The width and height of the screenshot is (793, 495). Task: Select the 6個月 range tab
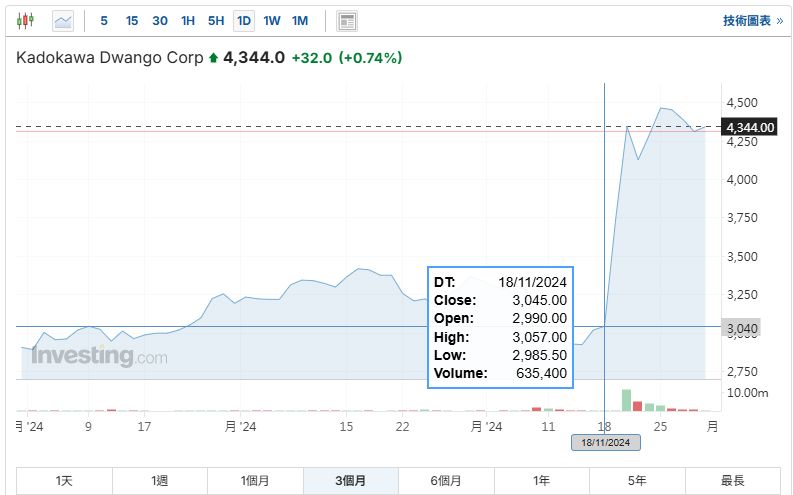[446, 481]
